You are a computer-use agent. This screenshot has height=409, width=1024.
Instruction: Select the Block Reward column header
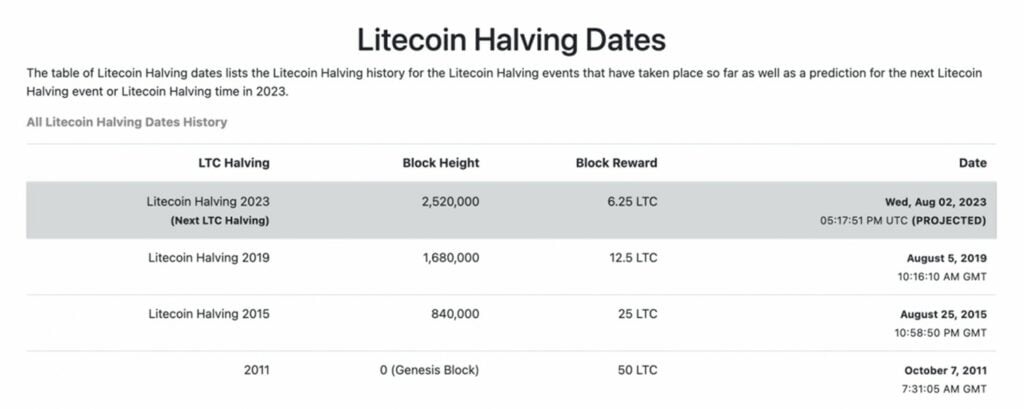point(616,163)
